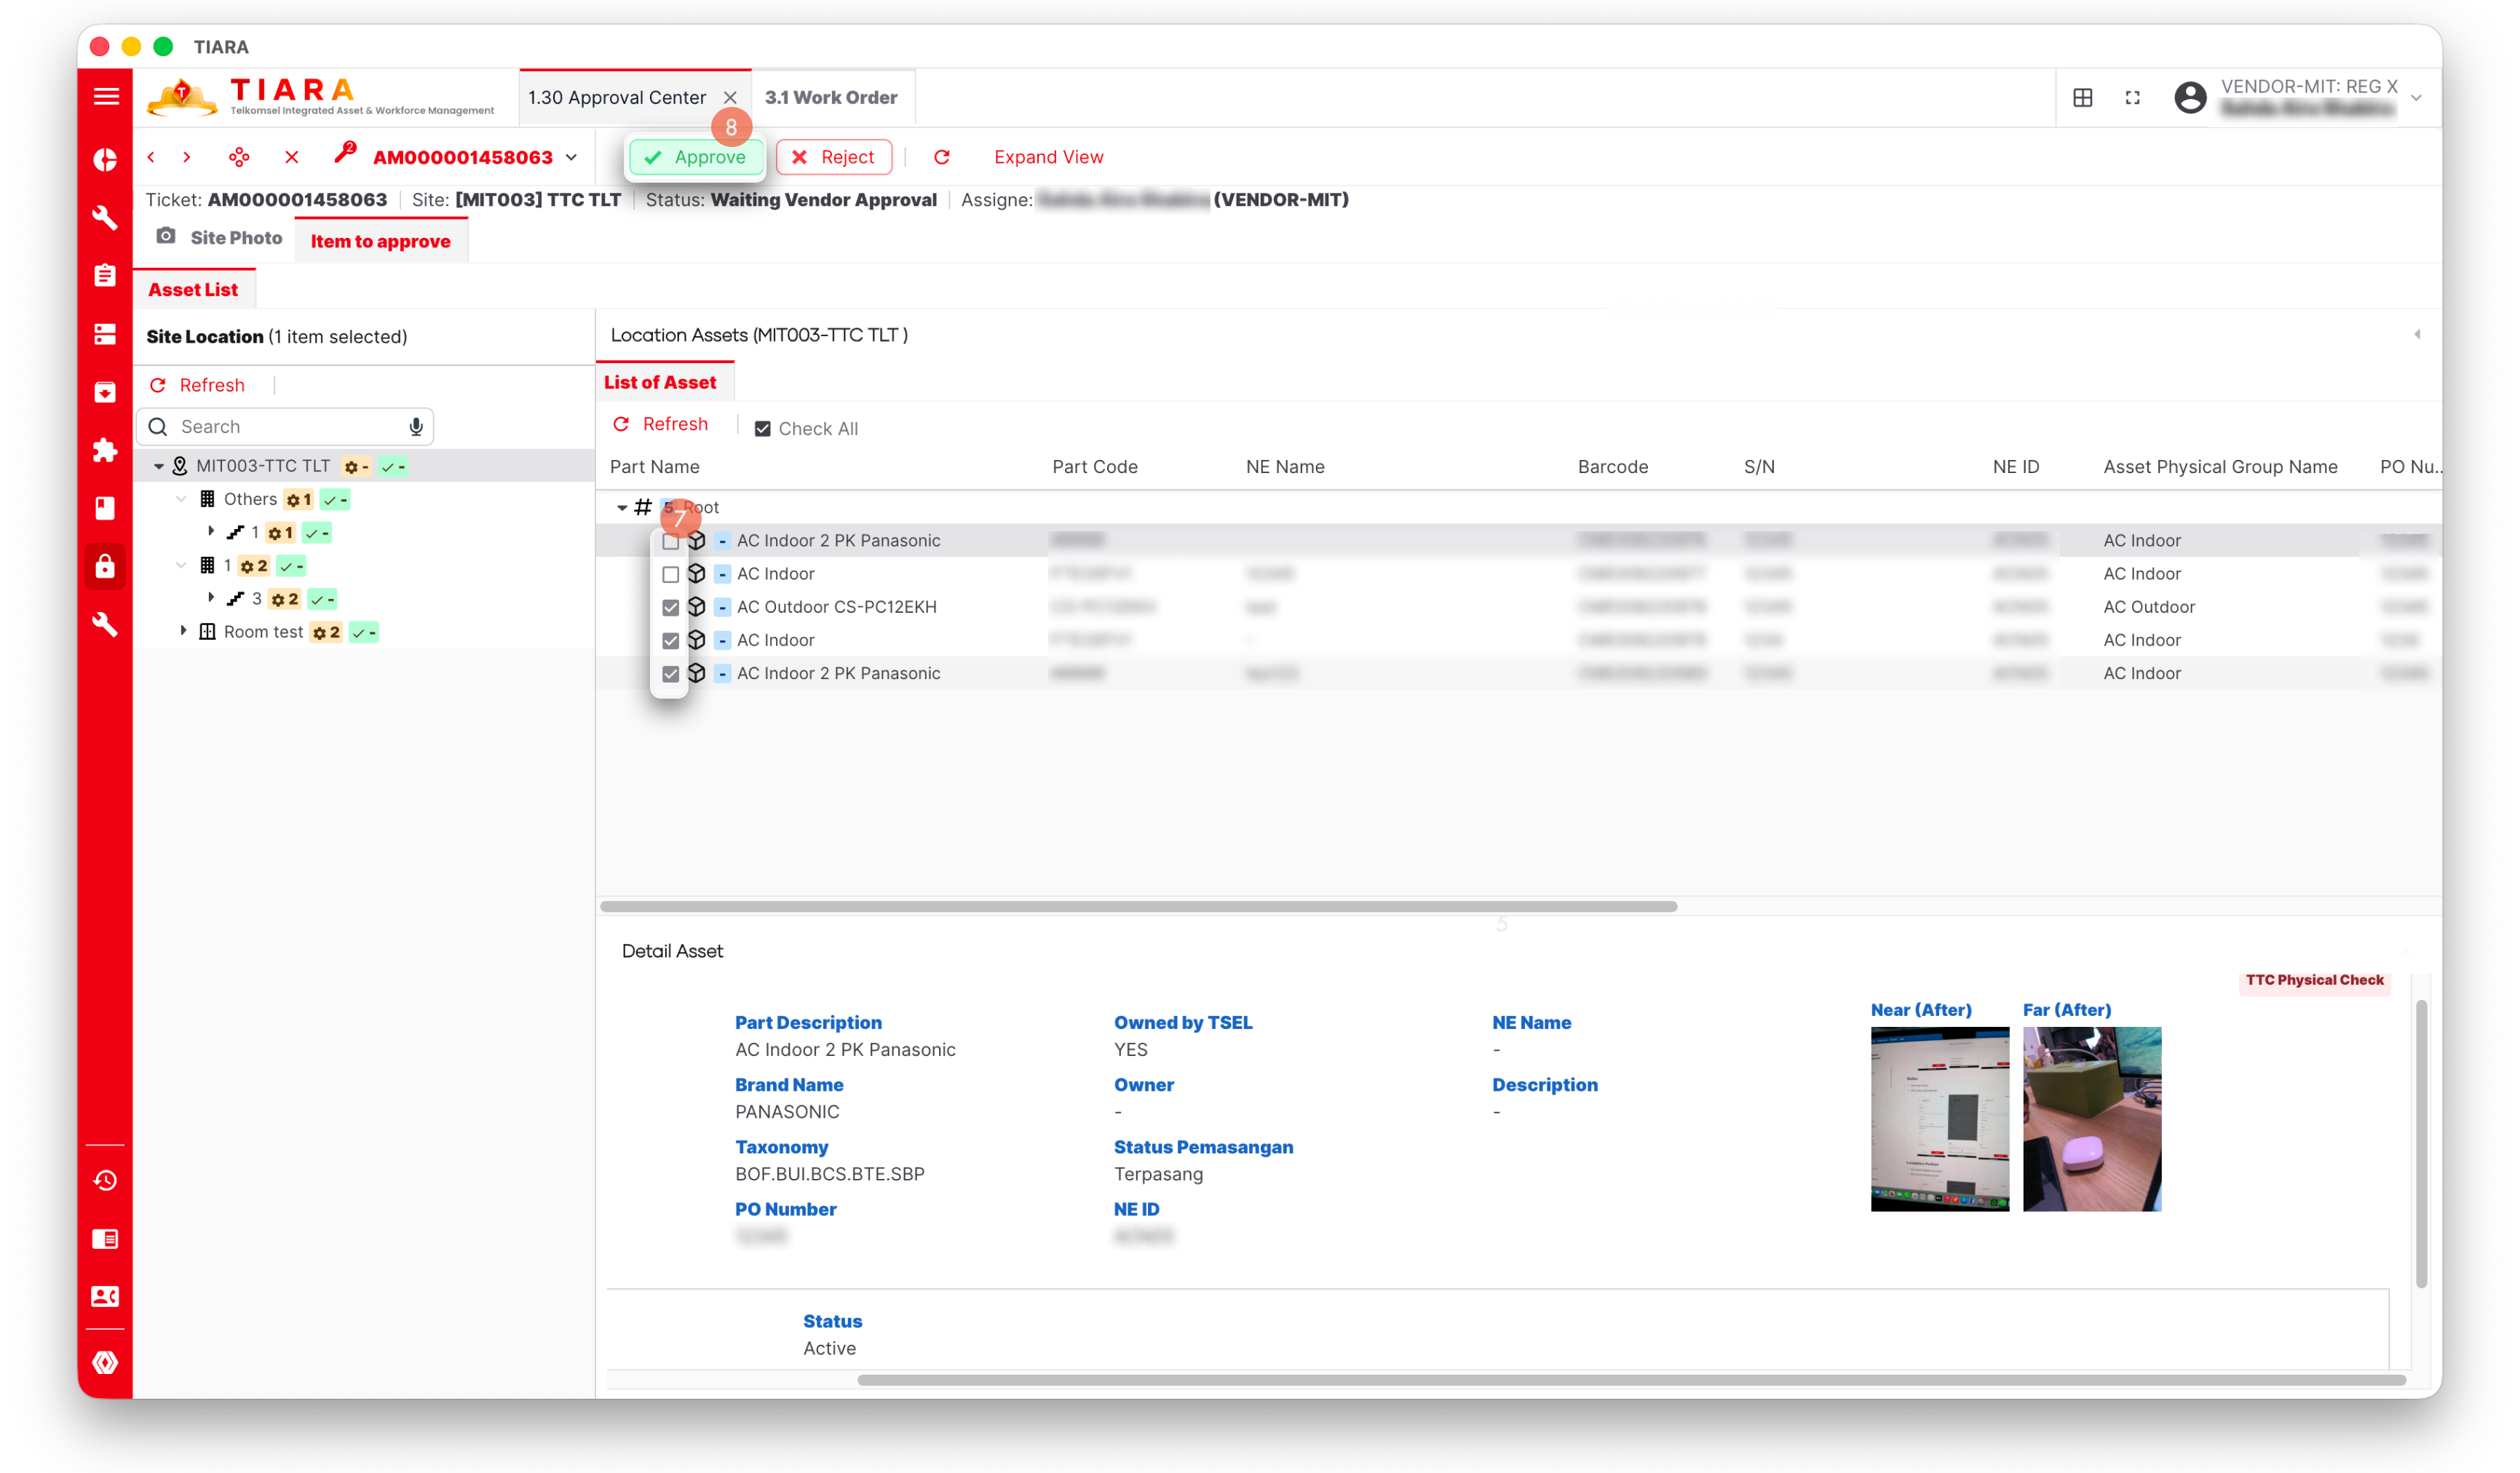Check the second AC Indoor row checkbox

tap(670, 574)
